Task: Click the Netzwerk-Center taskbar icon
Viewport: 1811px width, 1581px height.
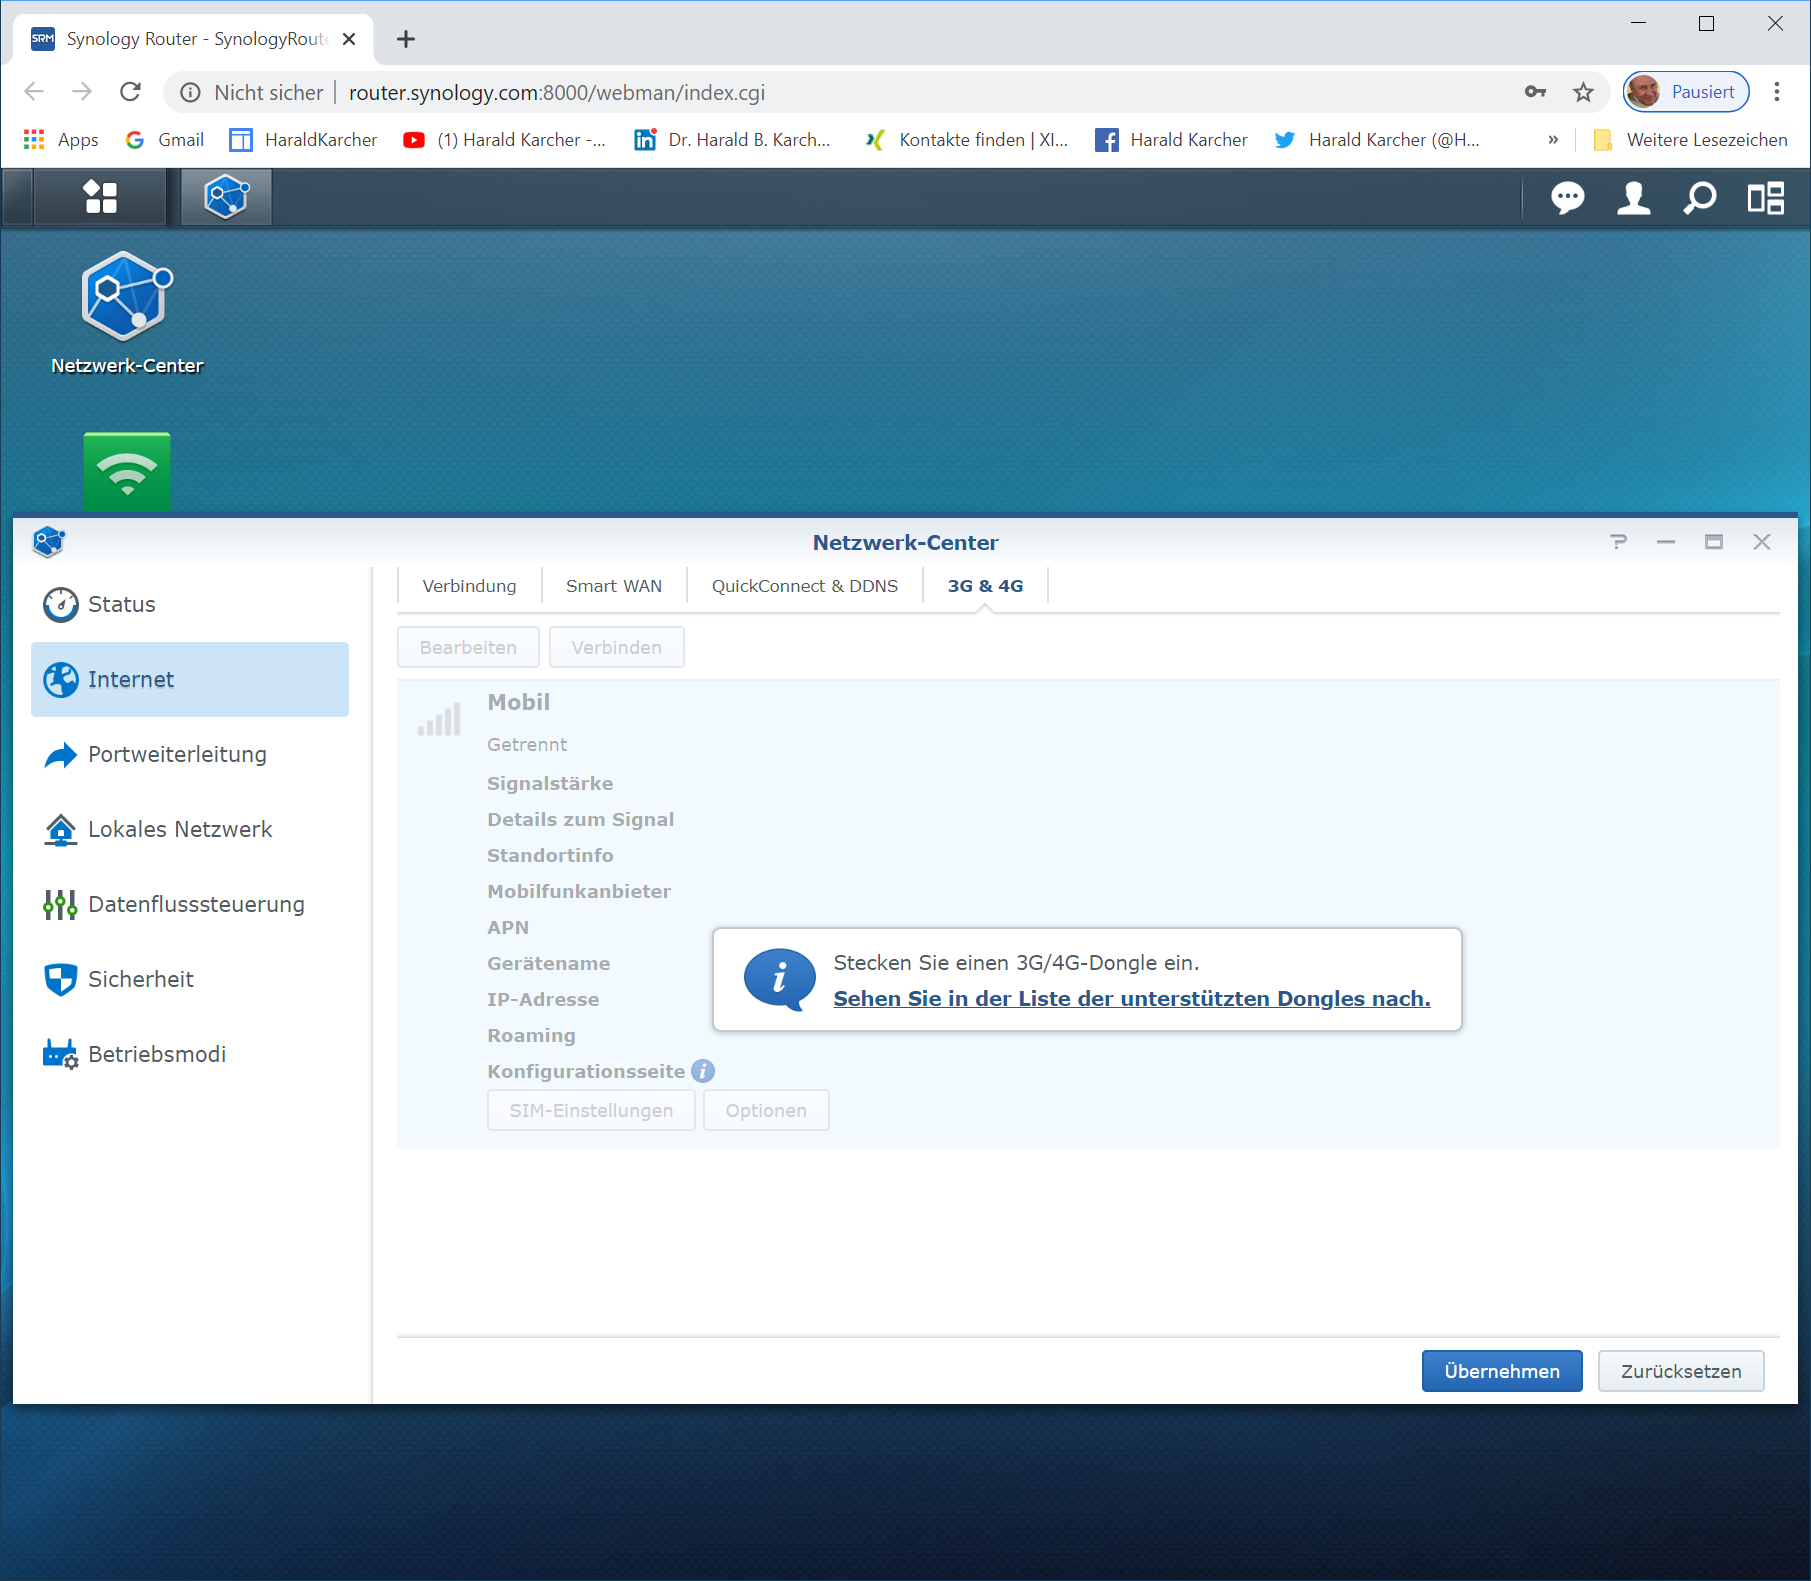Action: point(226,197)
